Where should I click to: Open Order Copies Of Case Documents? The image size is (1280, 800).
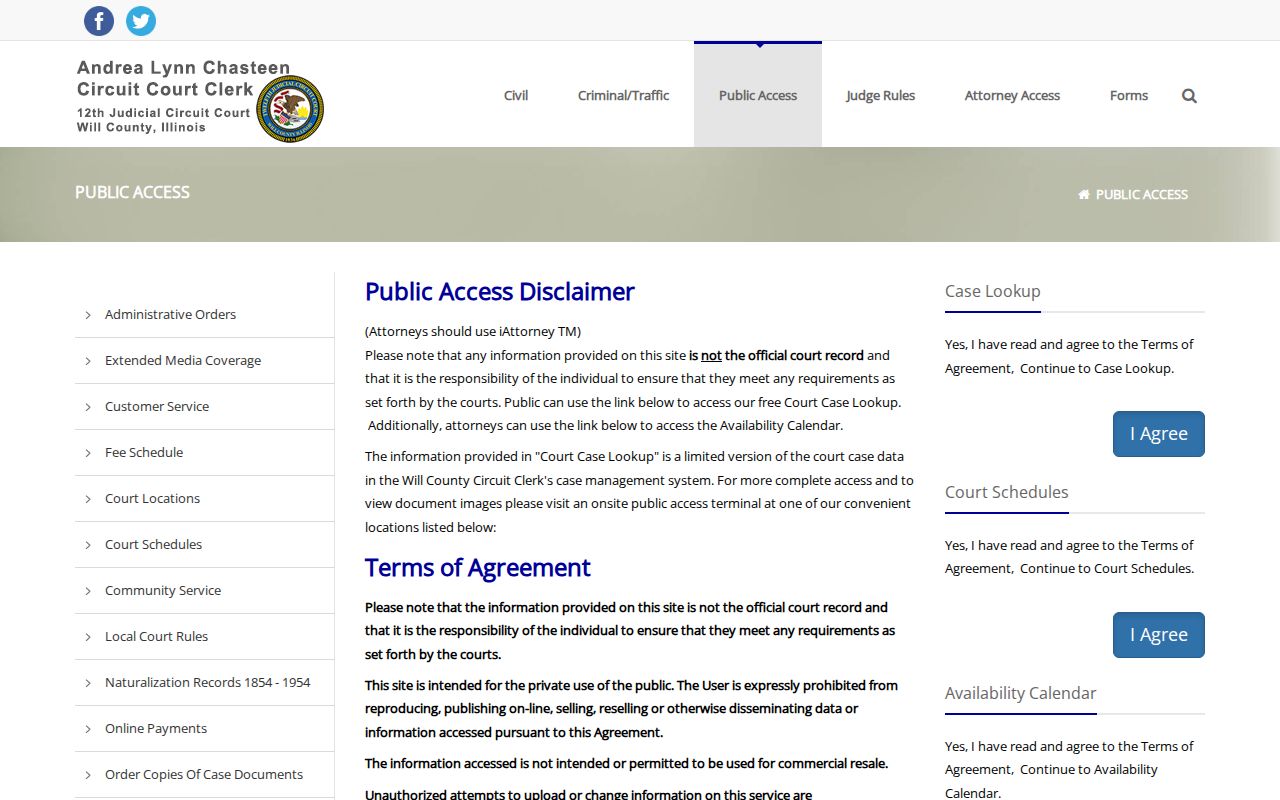pos(204,774)
